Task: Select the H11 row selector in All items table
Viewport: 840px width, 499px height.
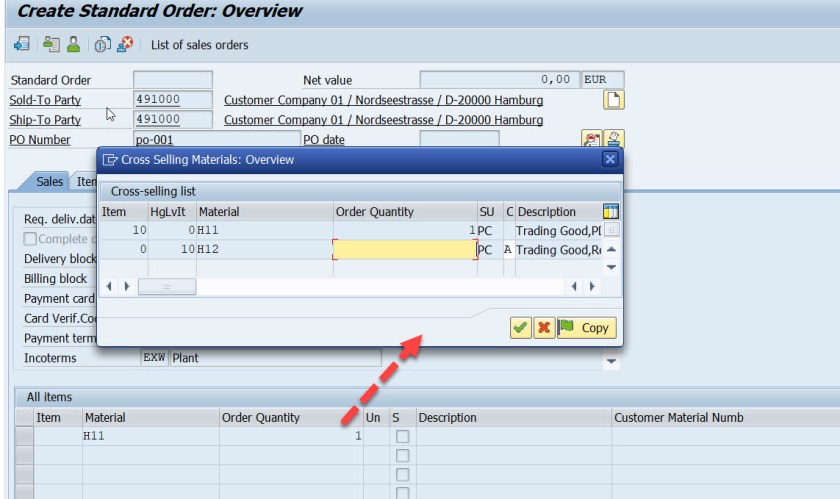Action: point(24,436)
